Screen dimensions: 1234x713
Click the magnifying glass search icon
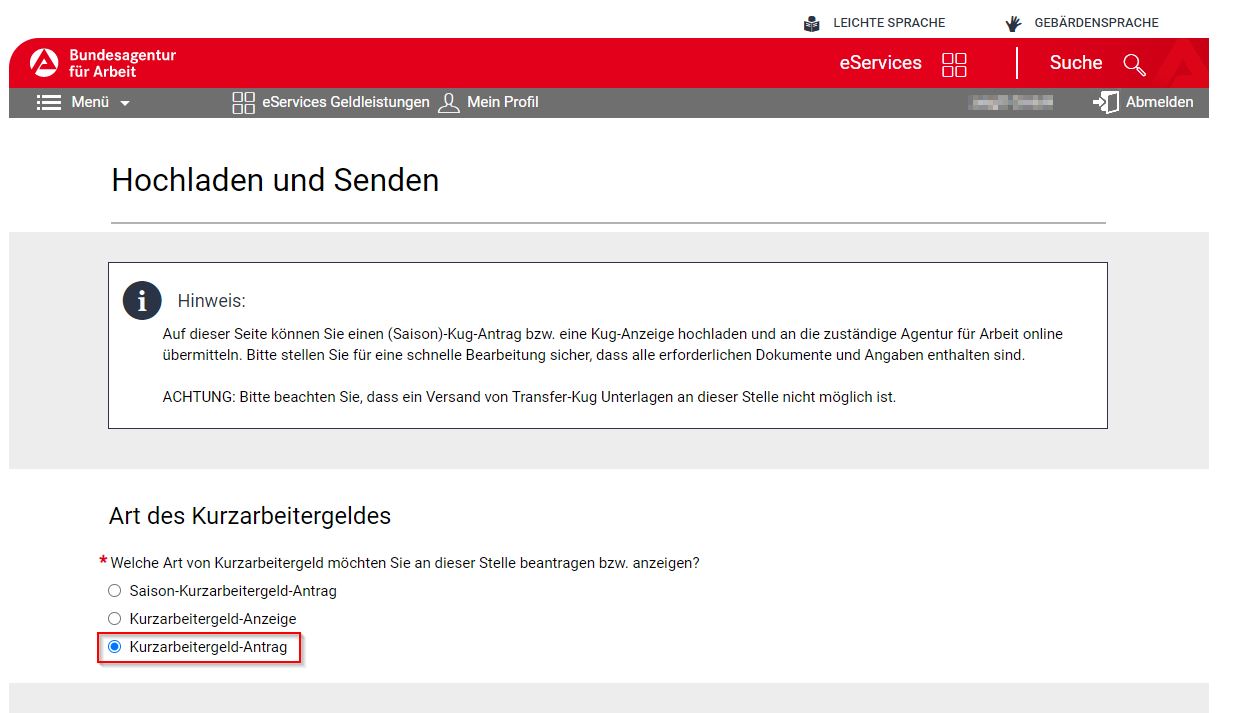[x=1134, y=64]
